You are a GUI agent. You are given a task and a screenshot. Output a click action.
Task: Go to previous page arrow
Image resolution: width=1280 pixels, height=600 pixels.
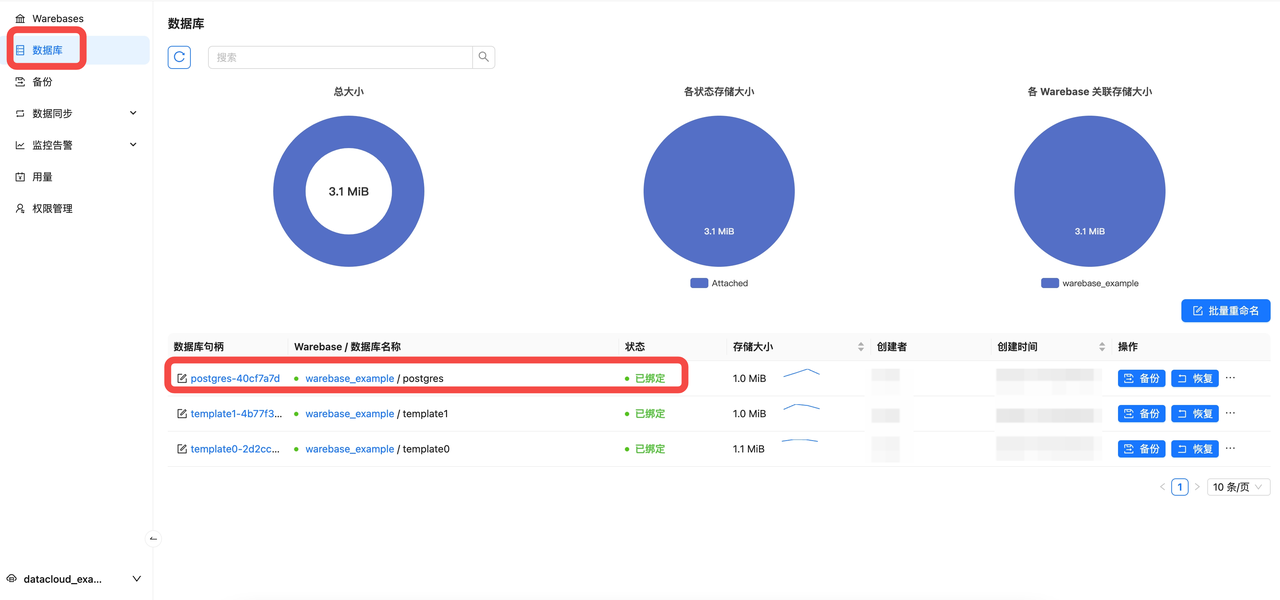click(x=1162, y=487)
